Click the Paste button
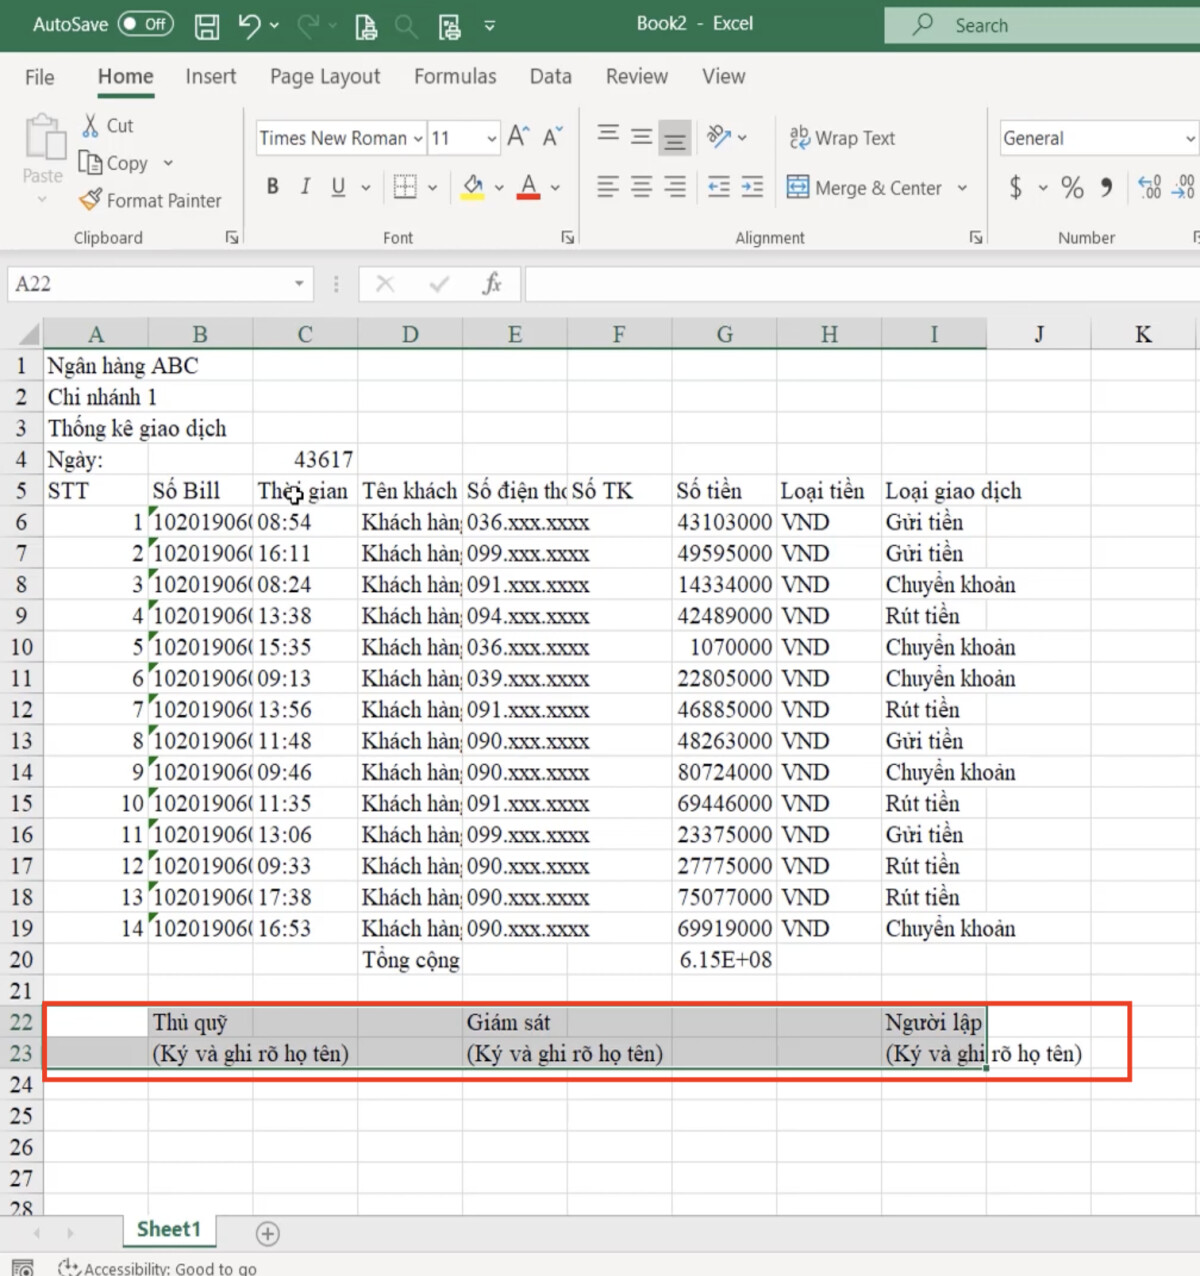1200x1276 pixels. click(43, 150)
